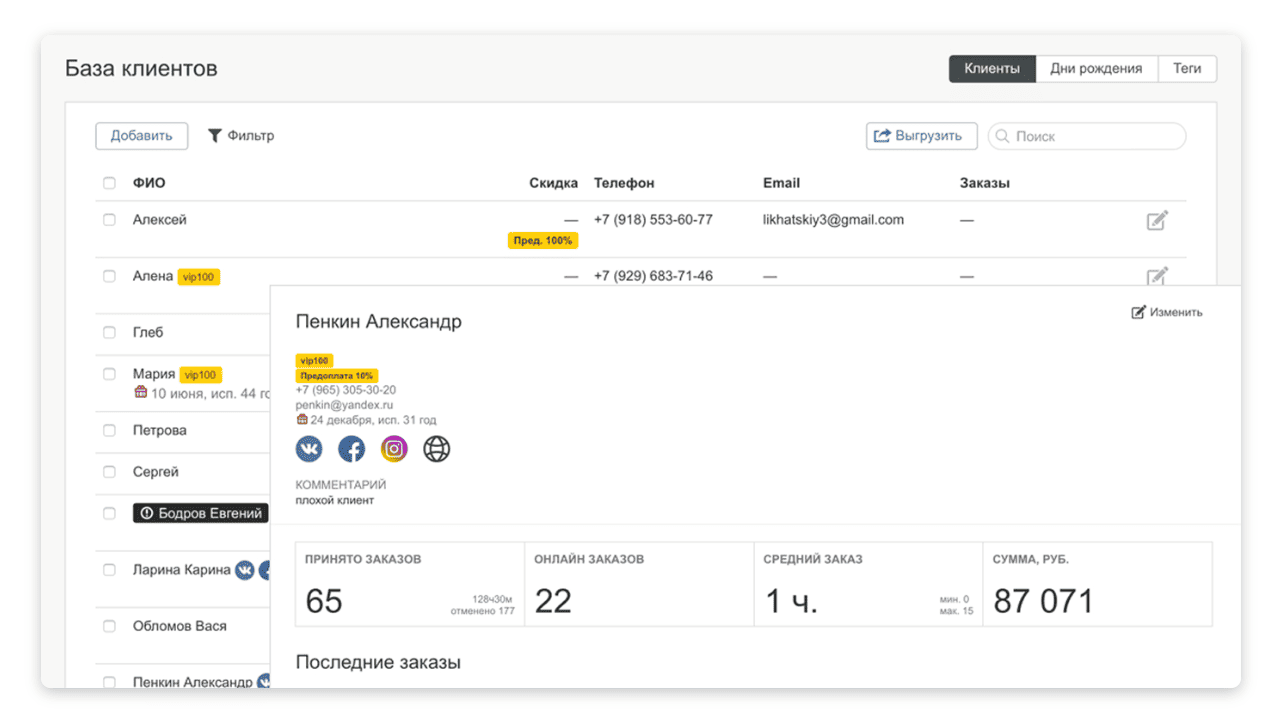This screenshot has width=1283, height=722.
Task: Switch to the Дни рождения tab
Action: coord(1095,69)
